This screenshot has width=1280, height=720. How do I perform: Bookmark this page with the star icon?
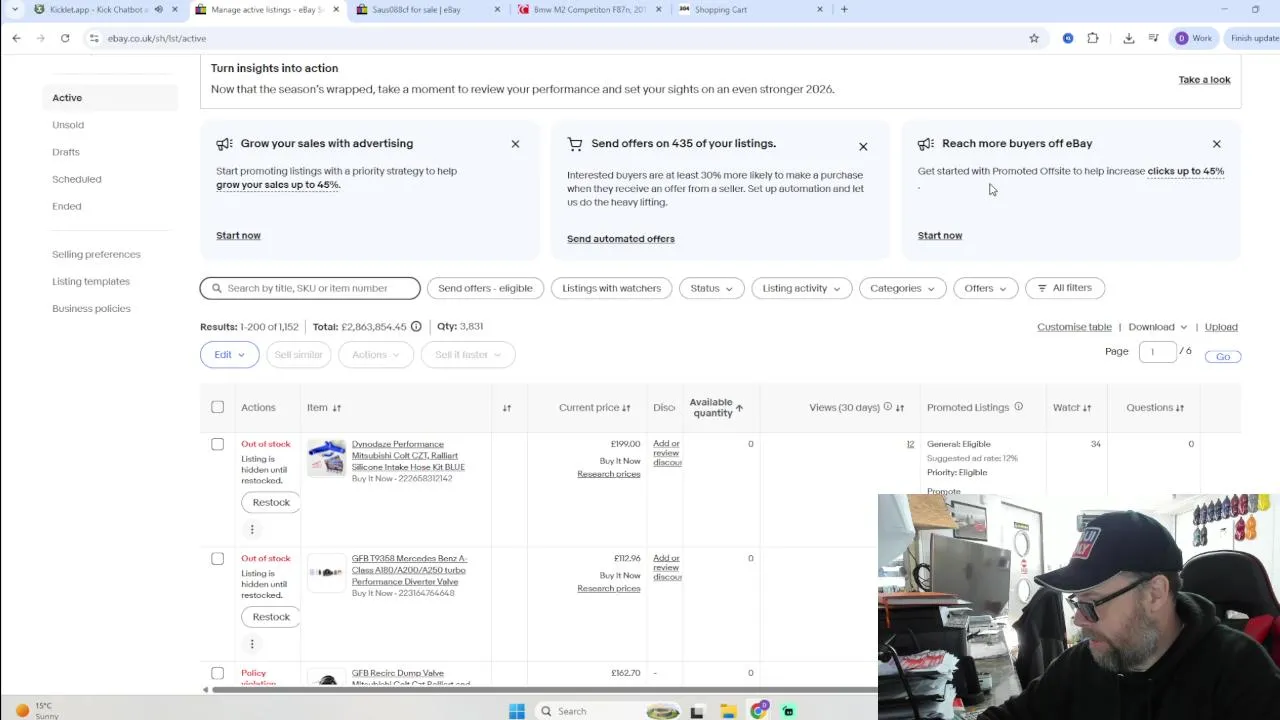click(1034, 38)
